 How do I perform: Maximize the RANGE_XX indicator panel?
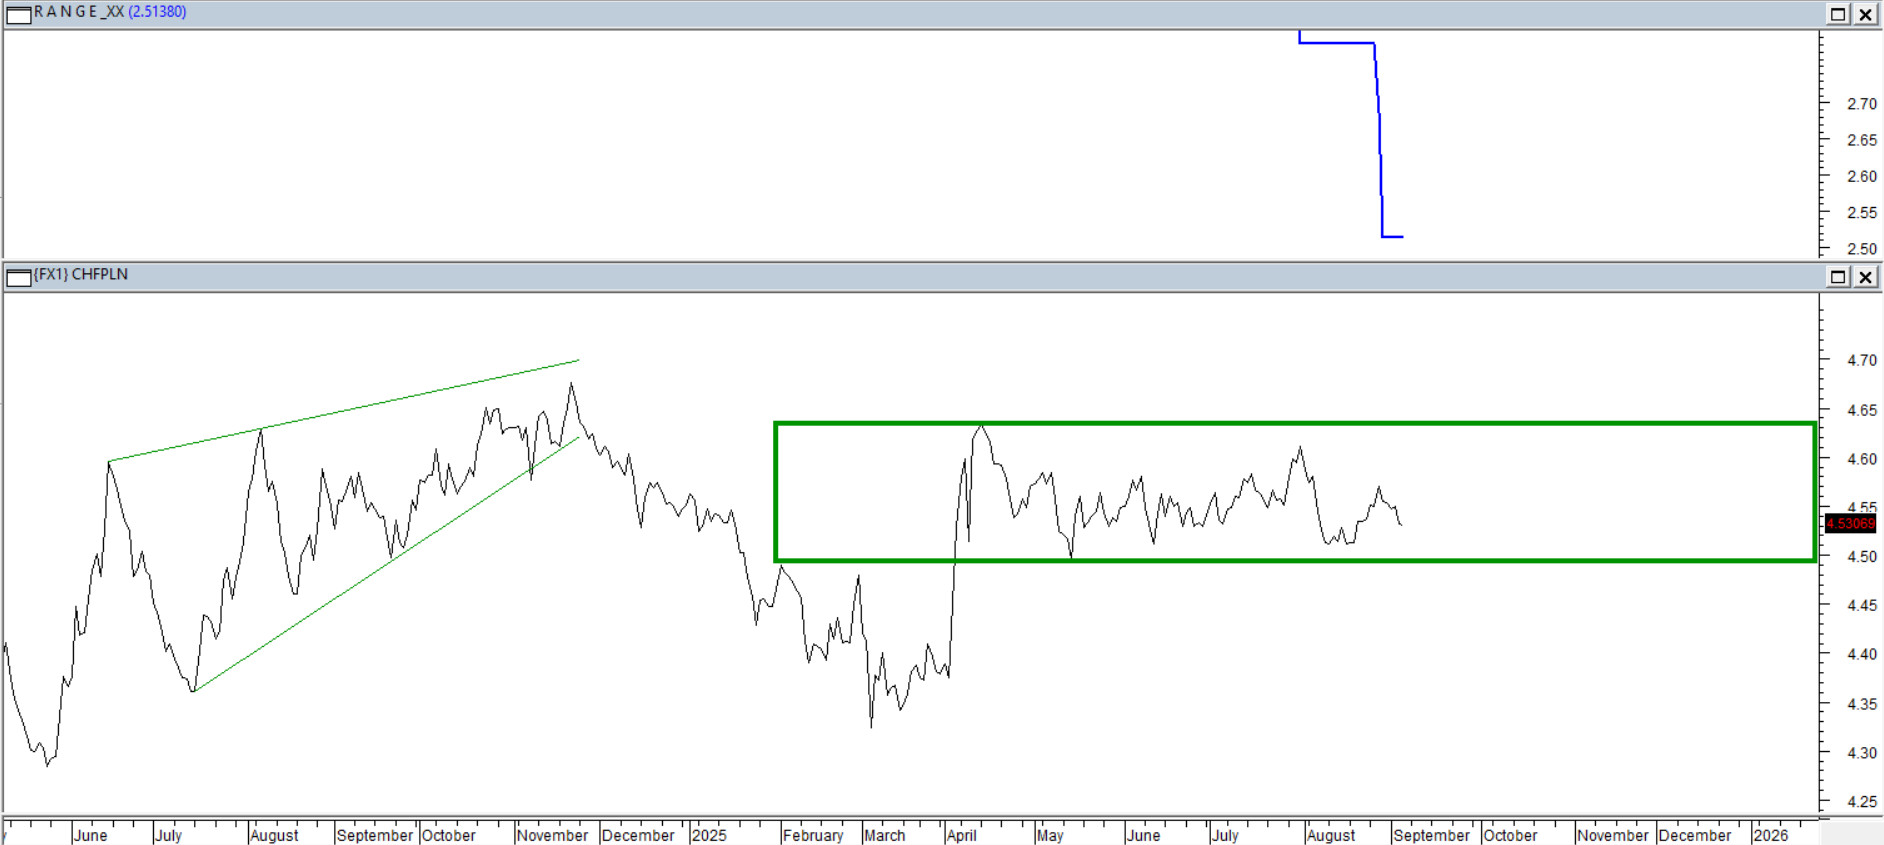point(1838,14)
